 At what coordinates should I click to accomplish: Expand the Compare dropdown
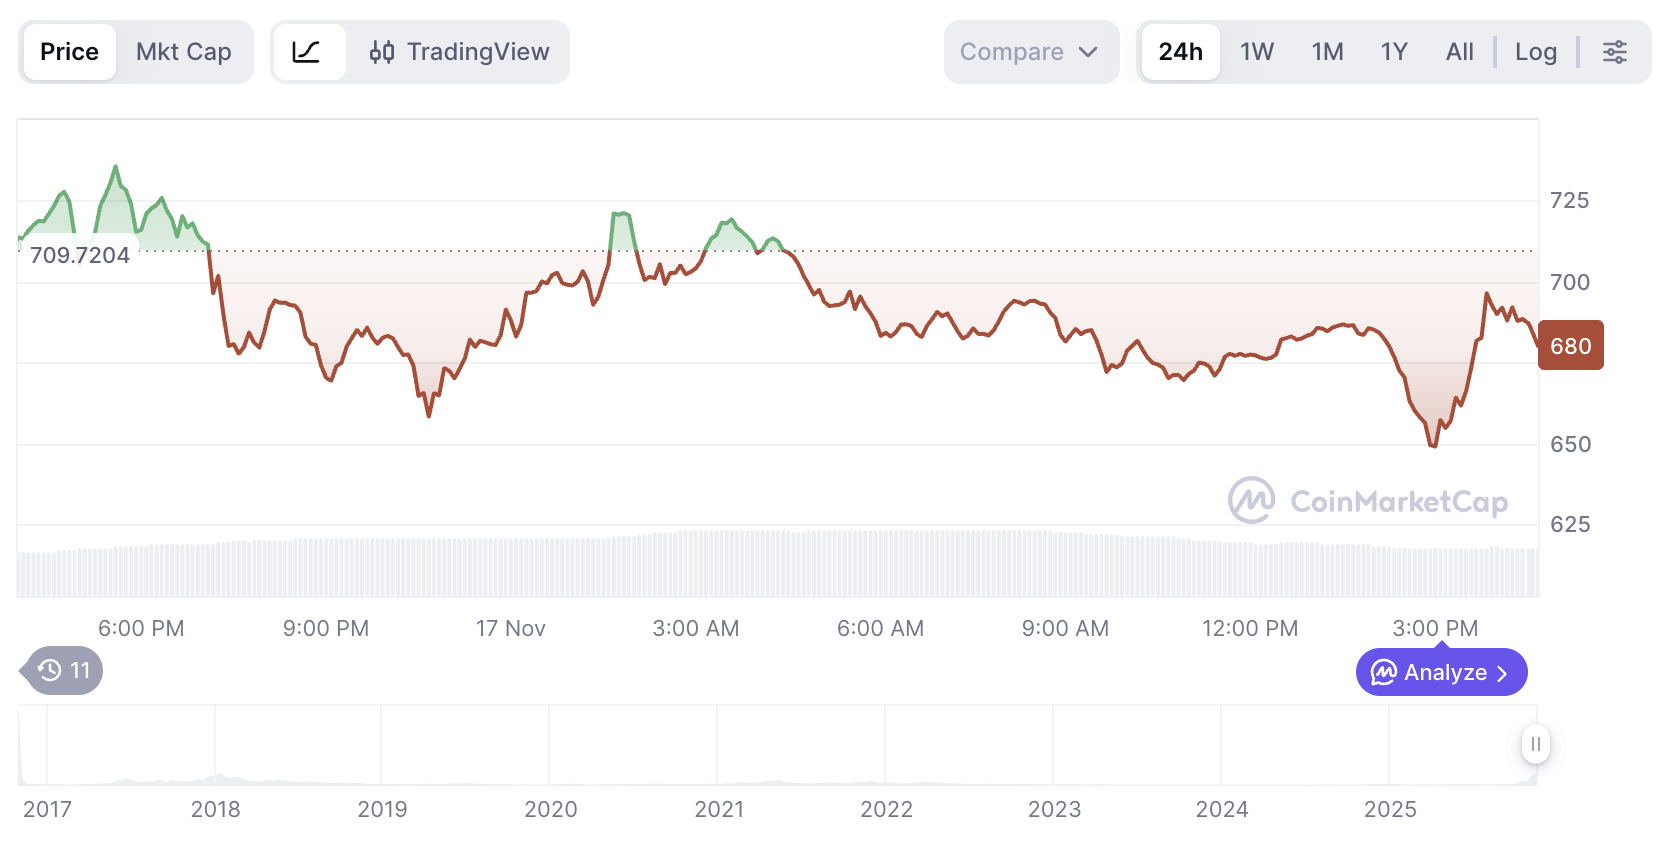(1030, 52)
